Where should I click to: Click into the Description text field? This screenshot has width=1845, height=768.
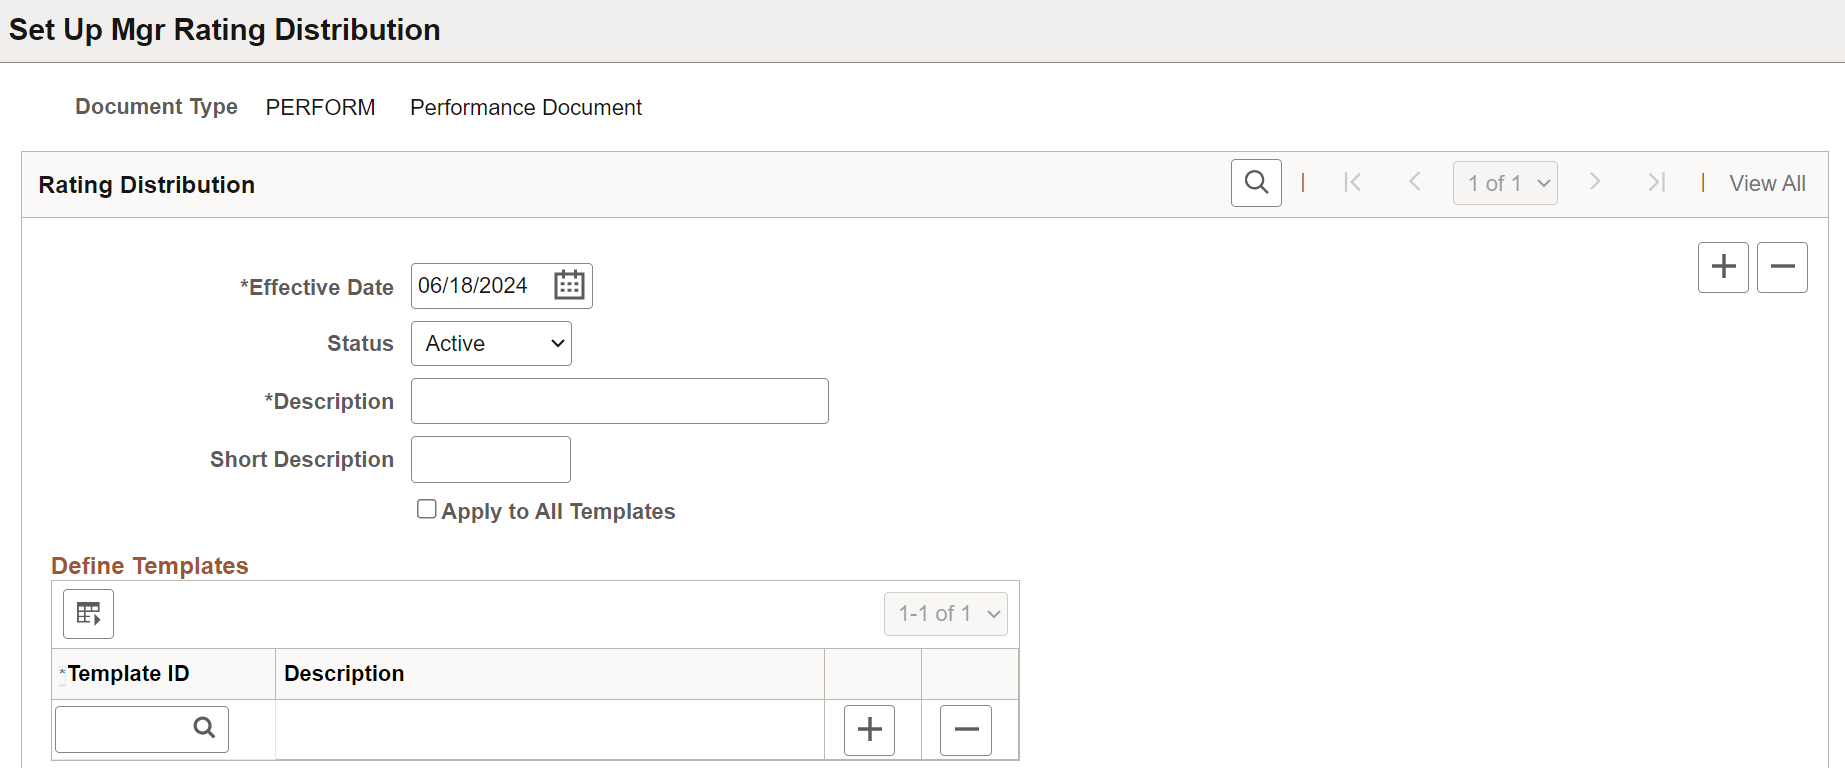pyautogui.click(x=620, y=401)
